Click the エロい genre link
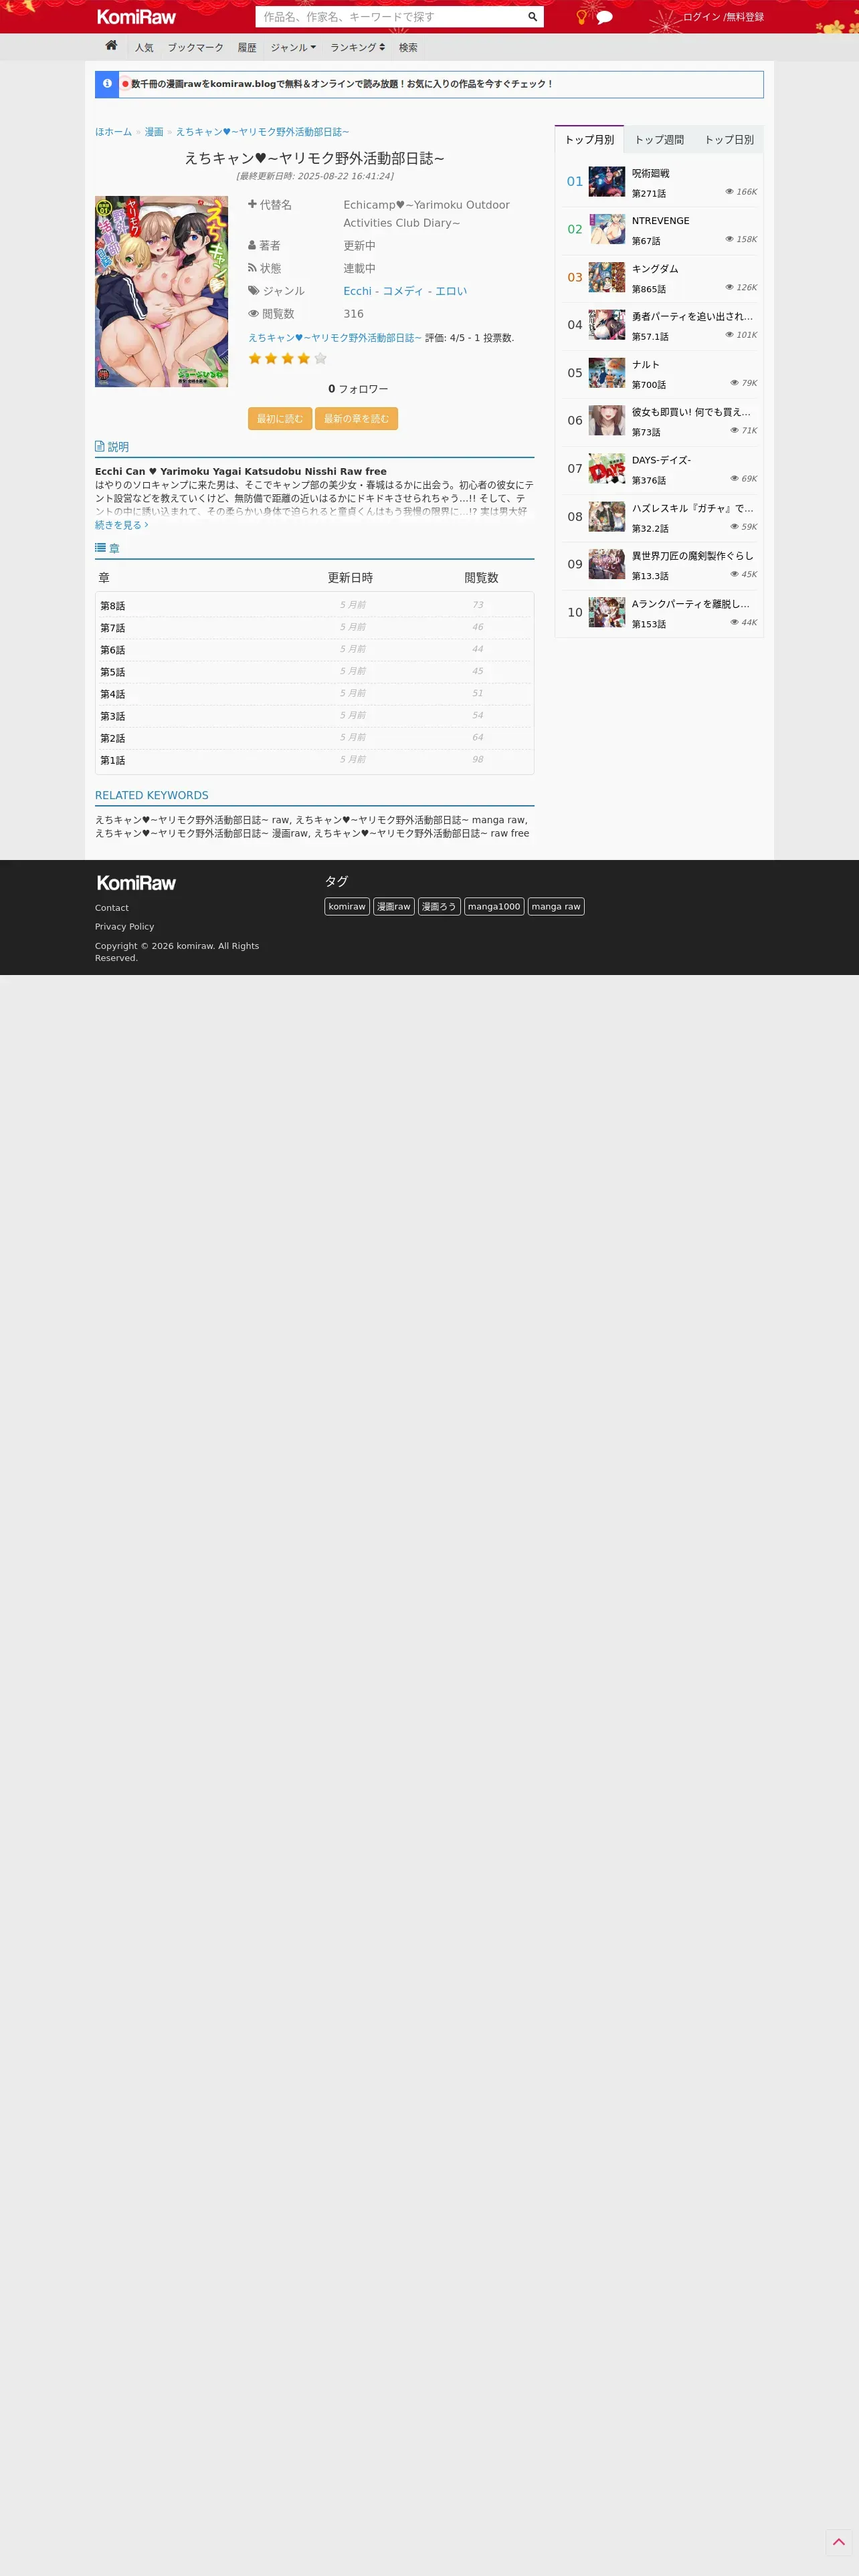The height and width of the screenshot is (2576, 859). (451, 291)
